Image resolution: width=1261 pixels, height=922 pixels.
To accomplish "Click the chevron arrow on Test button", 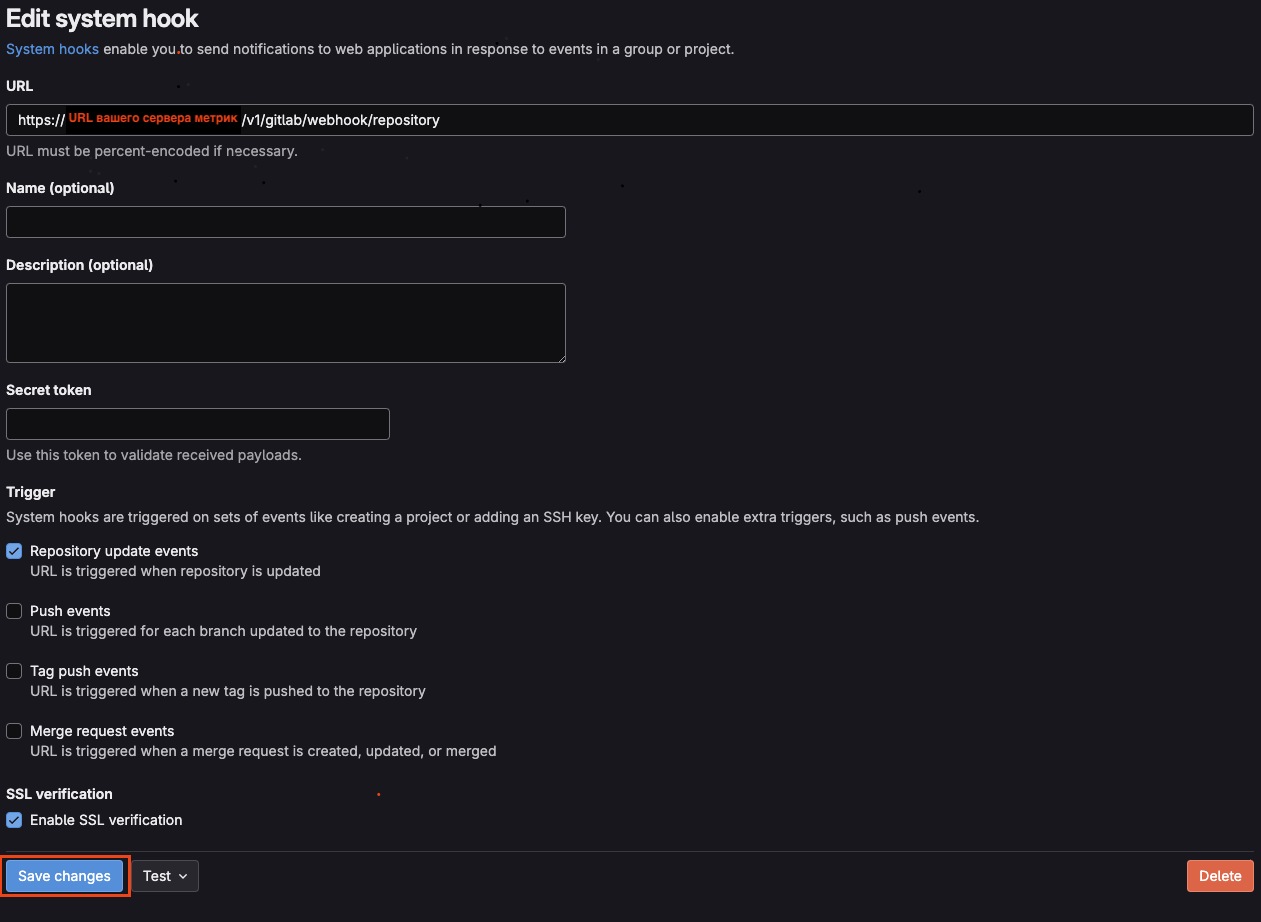I will pyautogui.click(x=183, y=877).
